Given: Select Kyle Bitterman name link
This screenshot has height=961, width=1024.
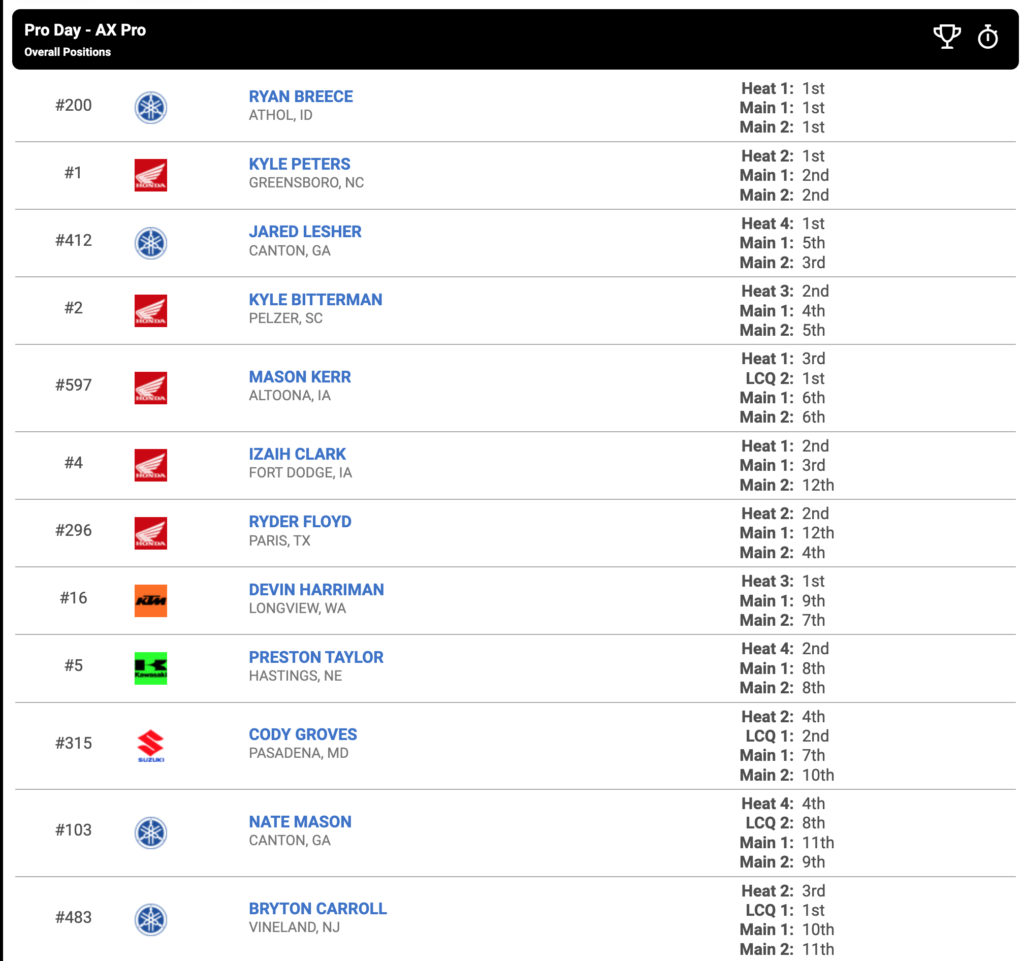Looking at the screenshot, I should coord(315,300).
